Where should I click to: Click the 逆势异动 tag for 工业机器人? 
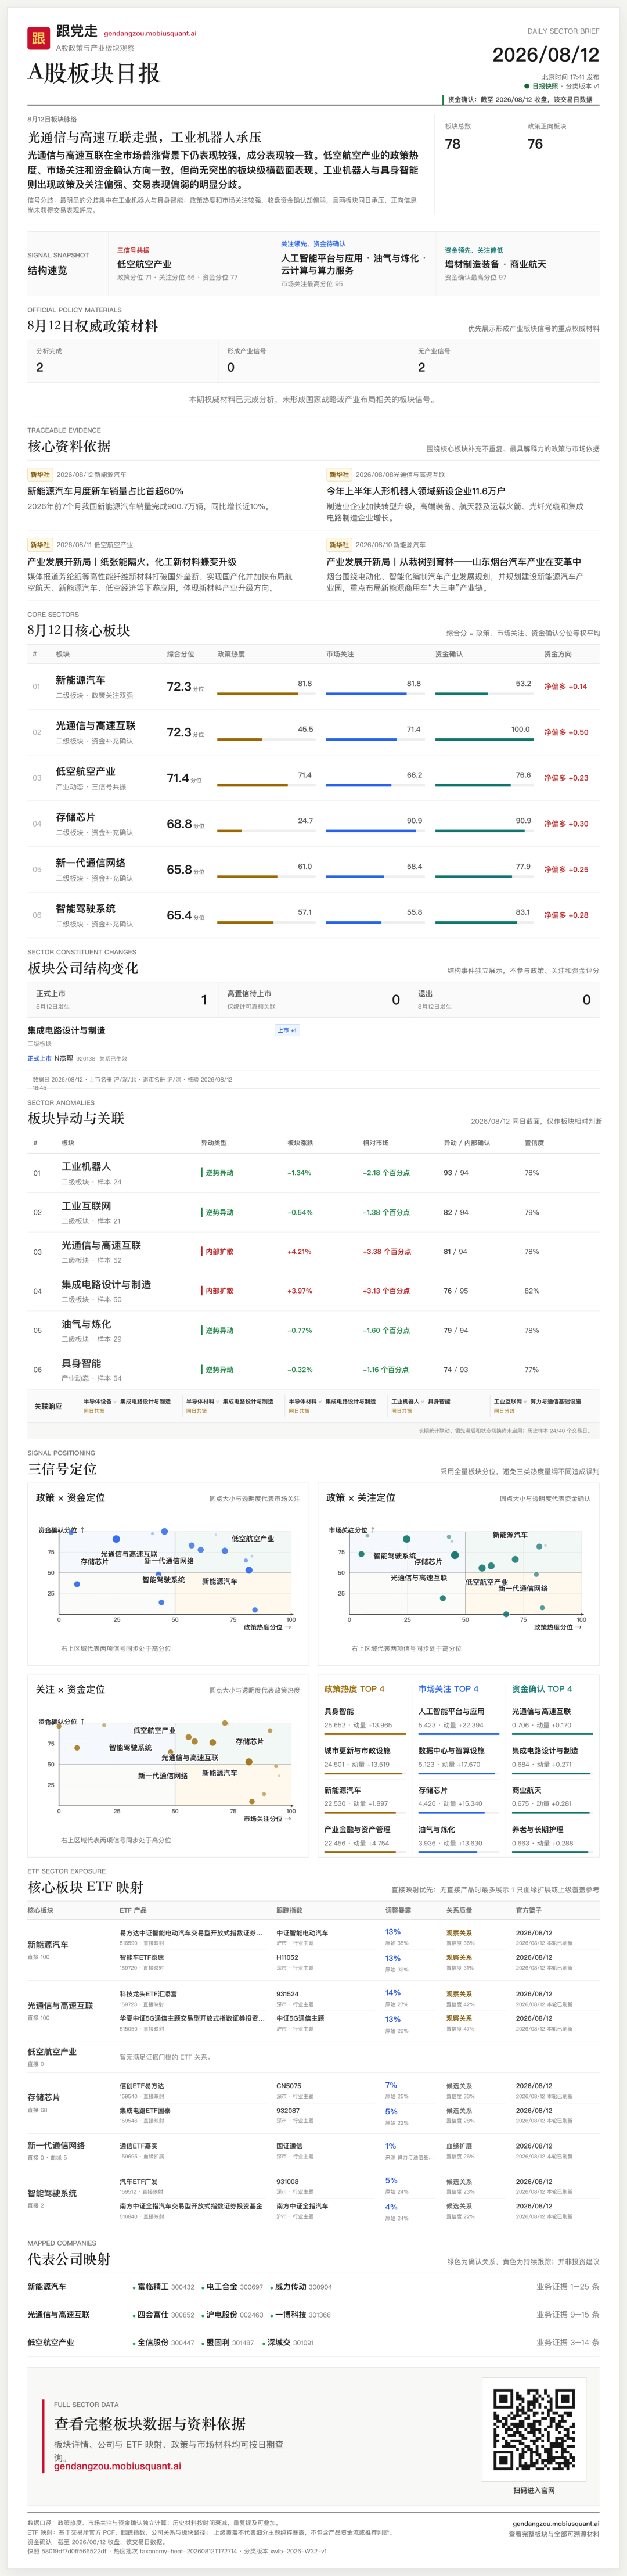218,1173
